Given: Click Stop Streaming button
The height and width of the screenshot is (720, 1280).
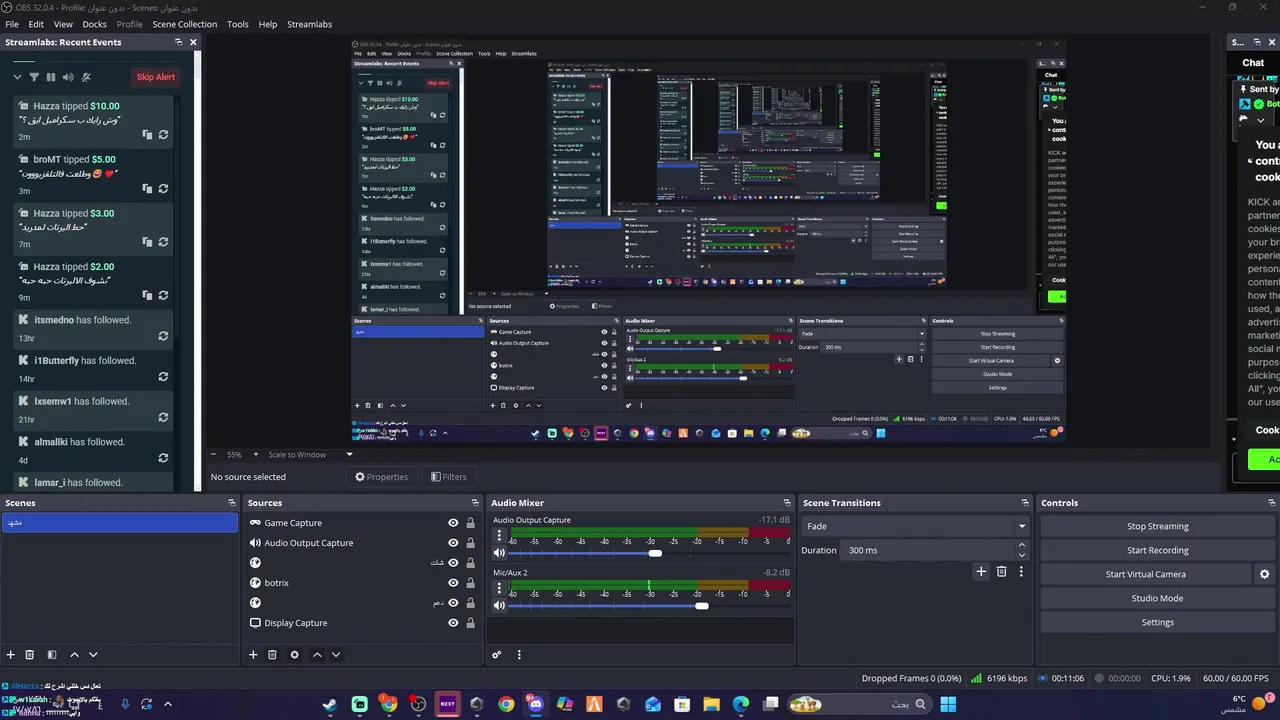Looking at the screenshot, I should click(1157, 526).
